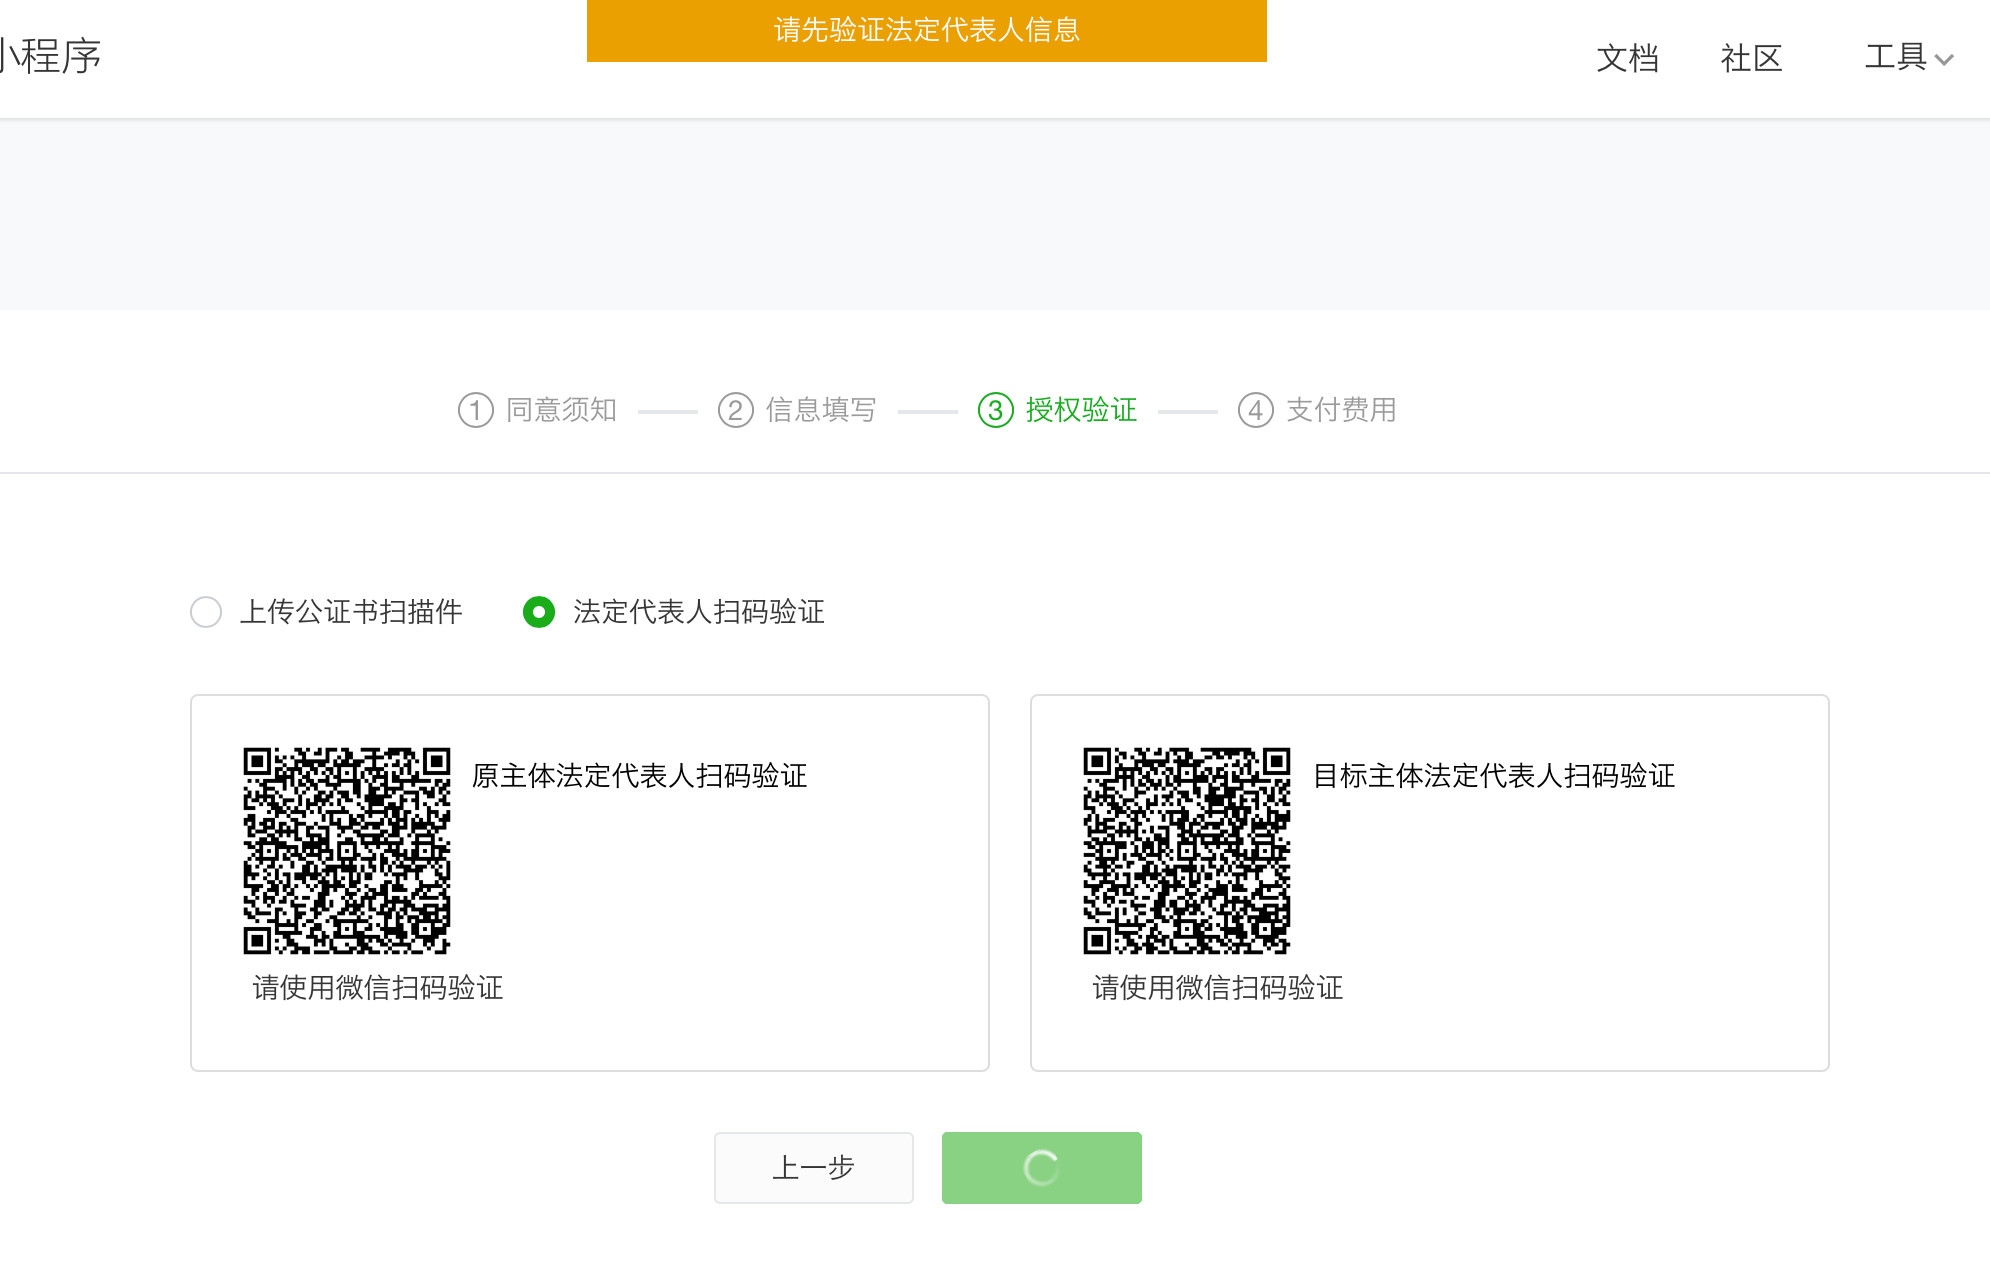Click the 原主体 QR code image
The width and height of the screenshot is (1990, 1274).
coord(347,850)
